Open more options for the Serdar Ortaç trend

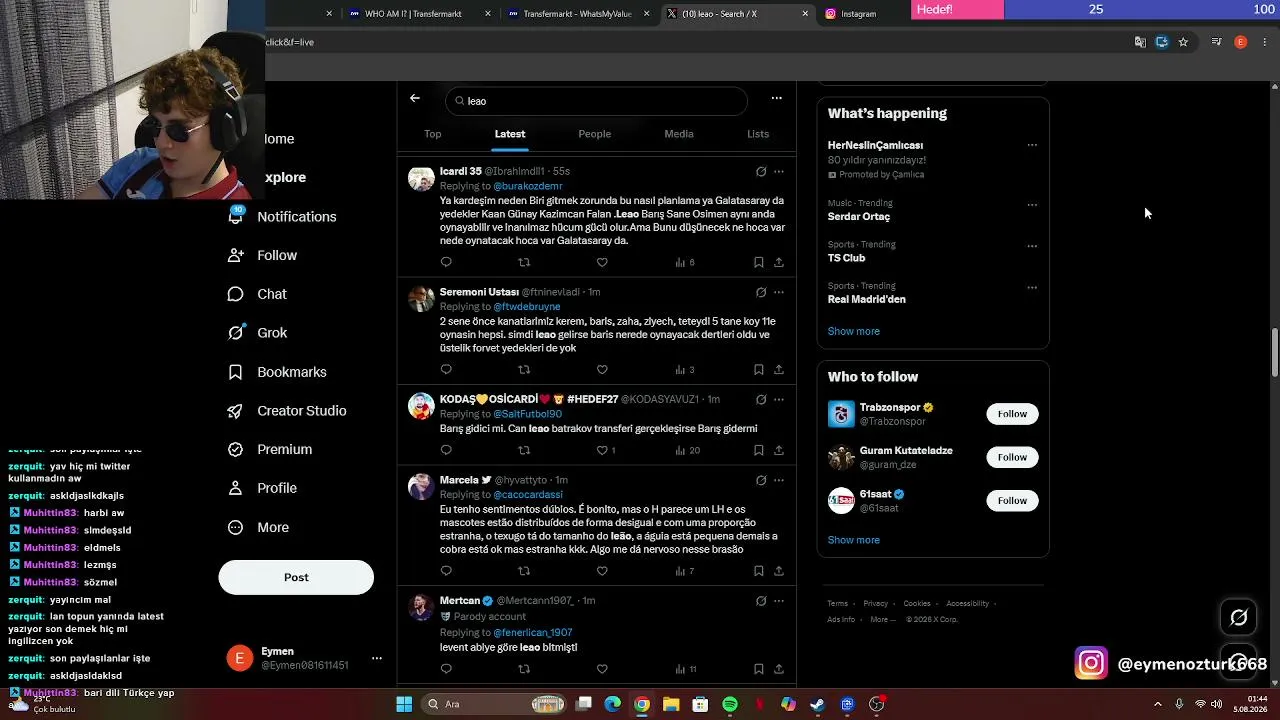click(x=1032, y=205)
